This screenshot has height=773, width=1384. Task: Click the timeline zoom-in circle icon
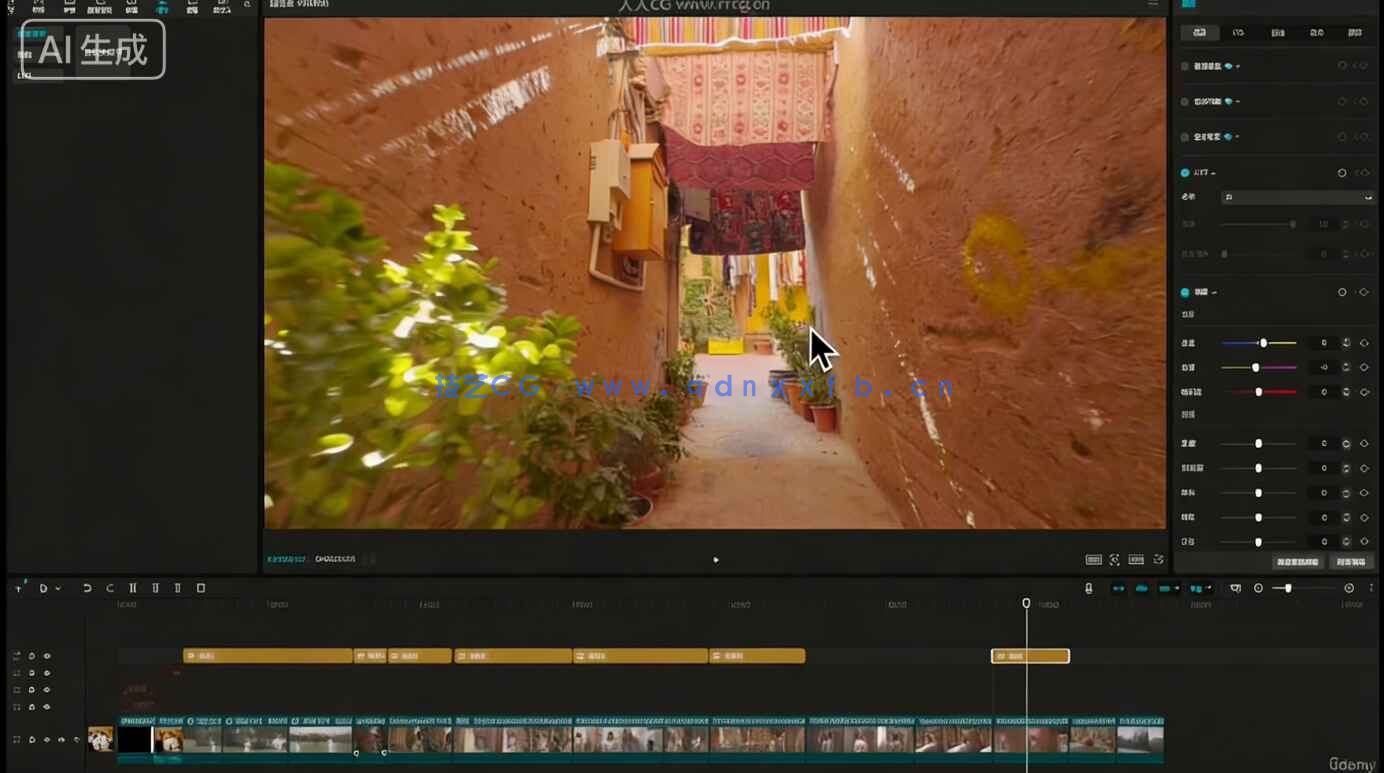point(1349,588)
